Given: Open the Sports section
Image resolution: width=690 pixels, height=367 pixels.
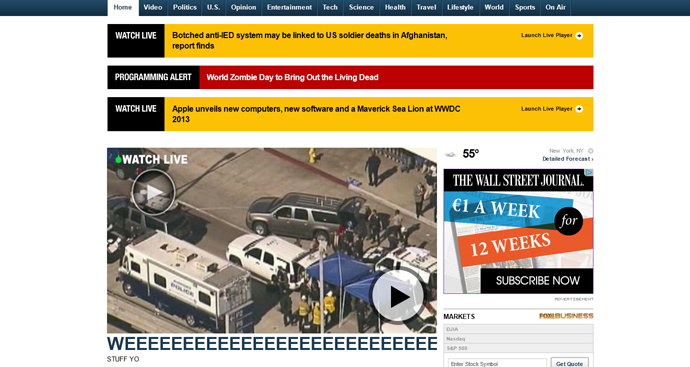Looking at the screenshot, I should pyautogui.click(x=525, y=7).
